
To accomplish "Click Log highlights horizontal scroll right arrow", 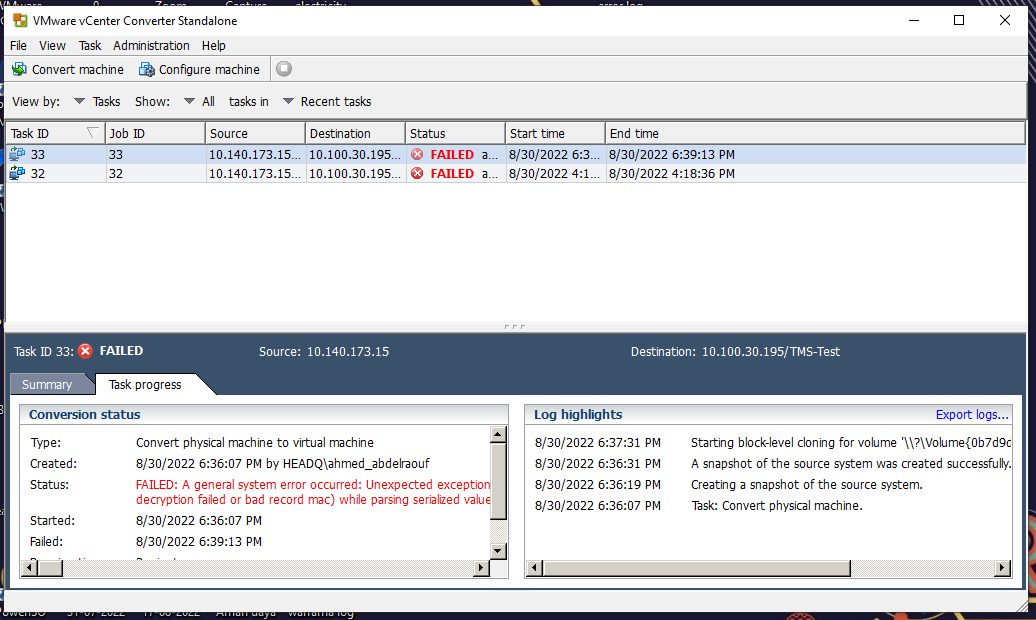I will click(x=1003, y=567).
